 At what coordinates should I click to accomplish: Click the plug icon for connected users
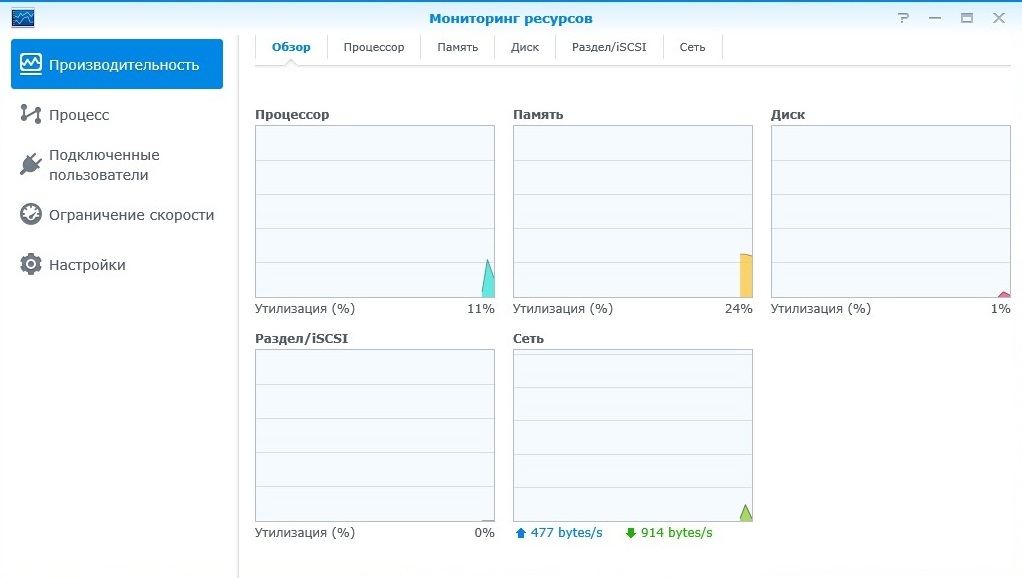tap(31, 164)
